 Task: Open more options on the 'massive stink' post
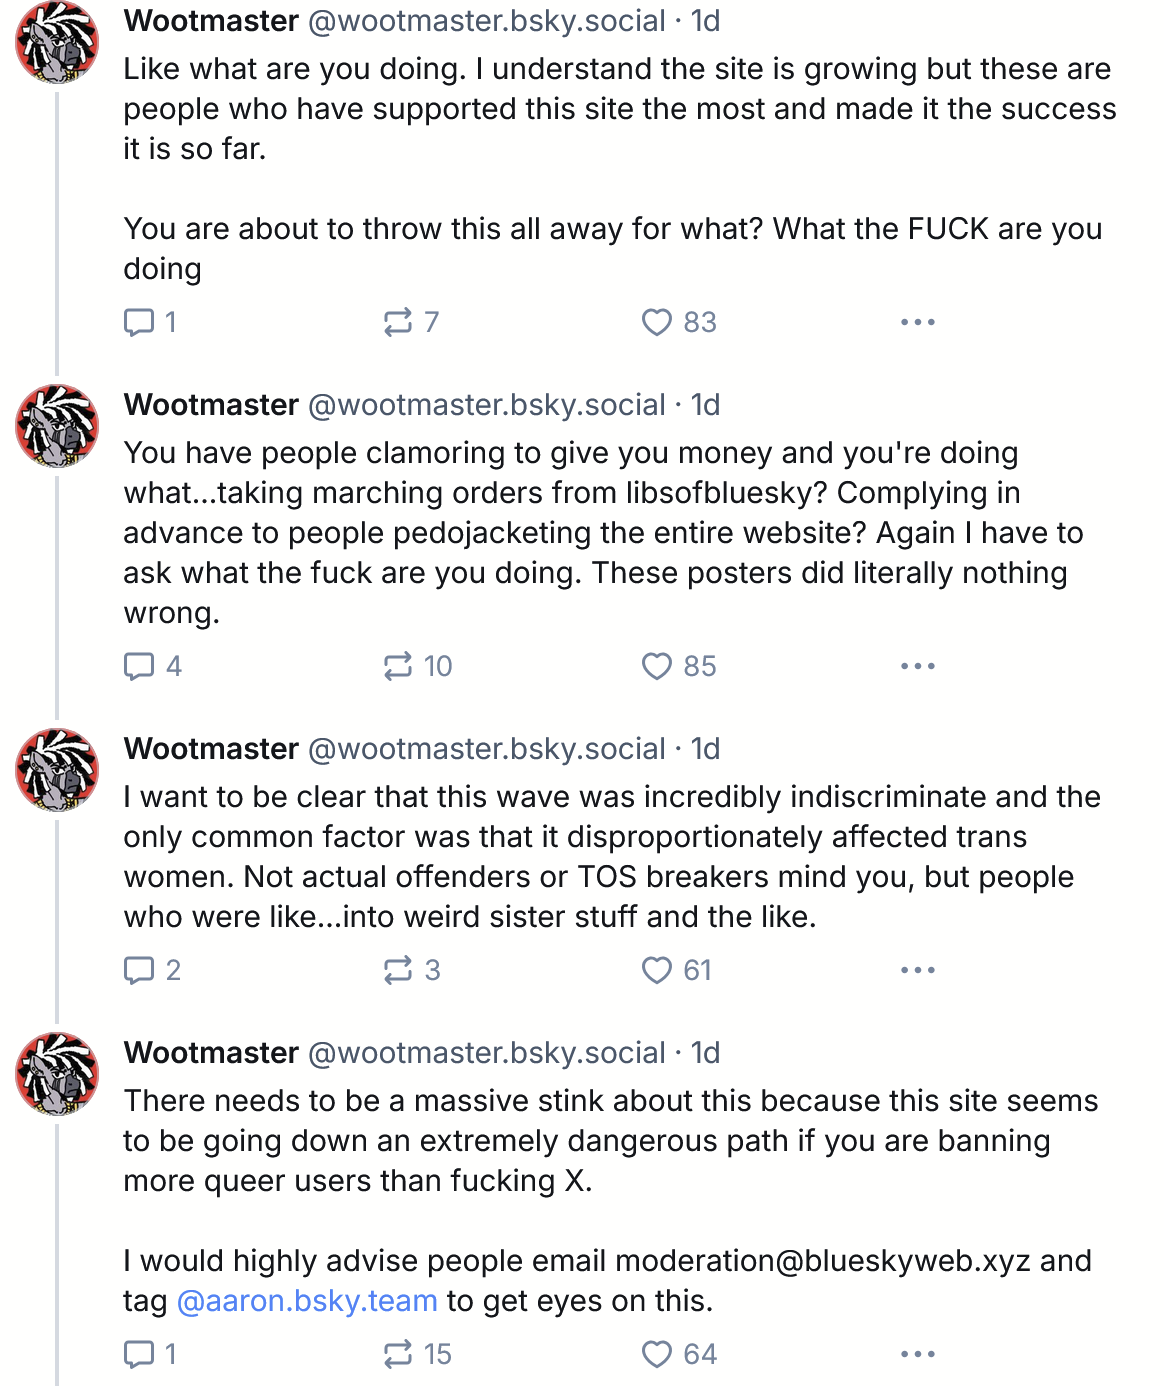click(x=917, y=1354)
